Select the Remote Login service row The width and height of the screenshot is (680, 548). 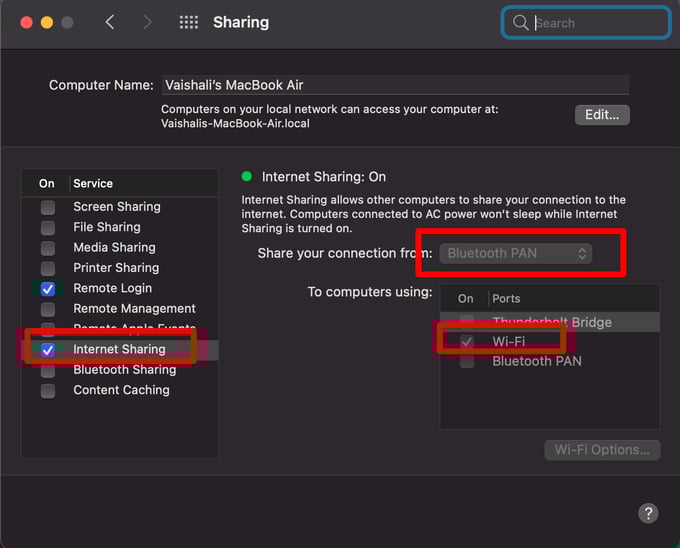click(x=120, y=288)
